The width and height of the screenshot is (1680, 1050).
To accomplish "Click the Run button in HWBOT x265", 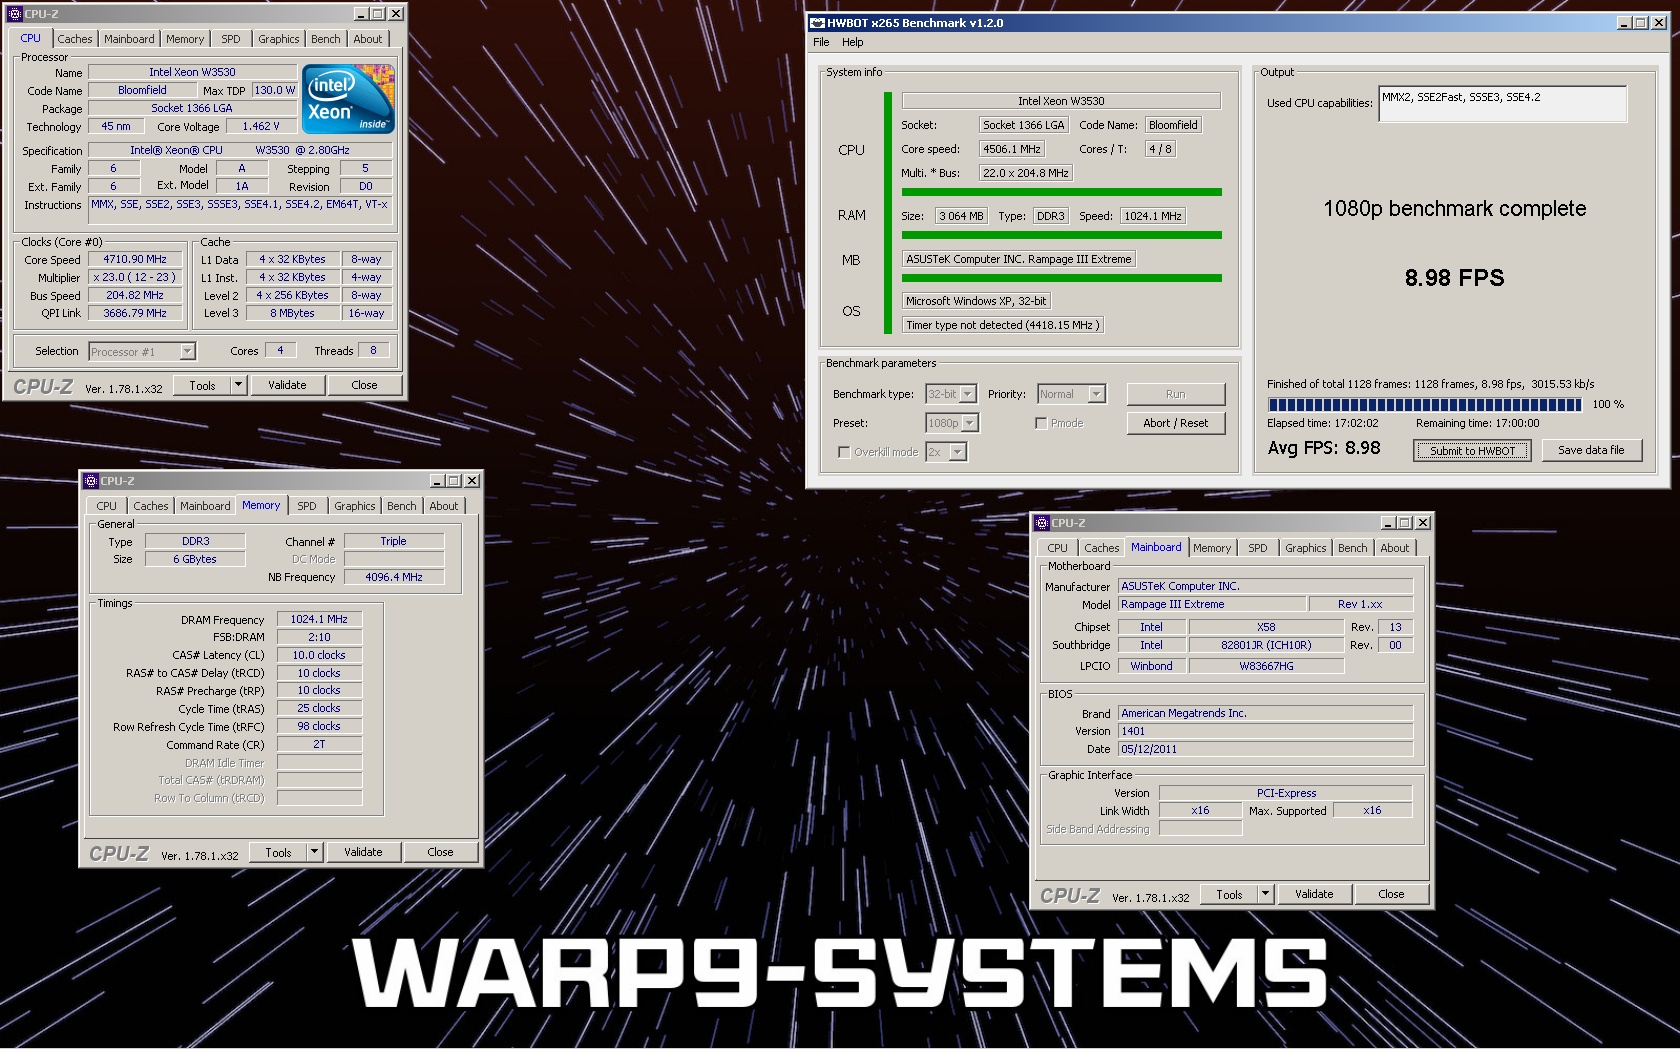I will [x=1176, y=394].
